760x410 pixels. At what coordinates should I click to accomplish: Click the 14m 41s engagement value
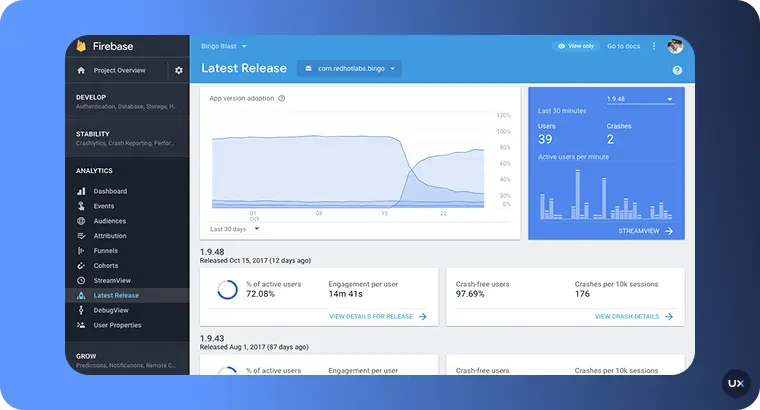point(346,294)
